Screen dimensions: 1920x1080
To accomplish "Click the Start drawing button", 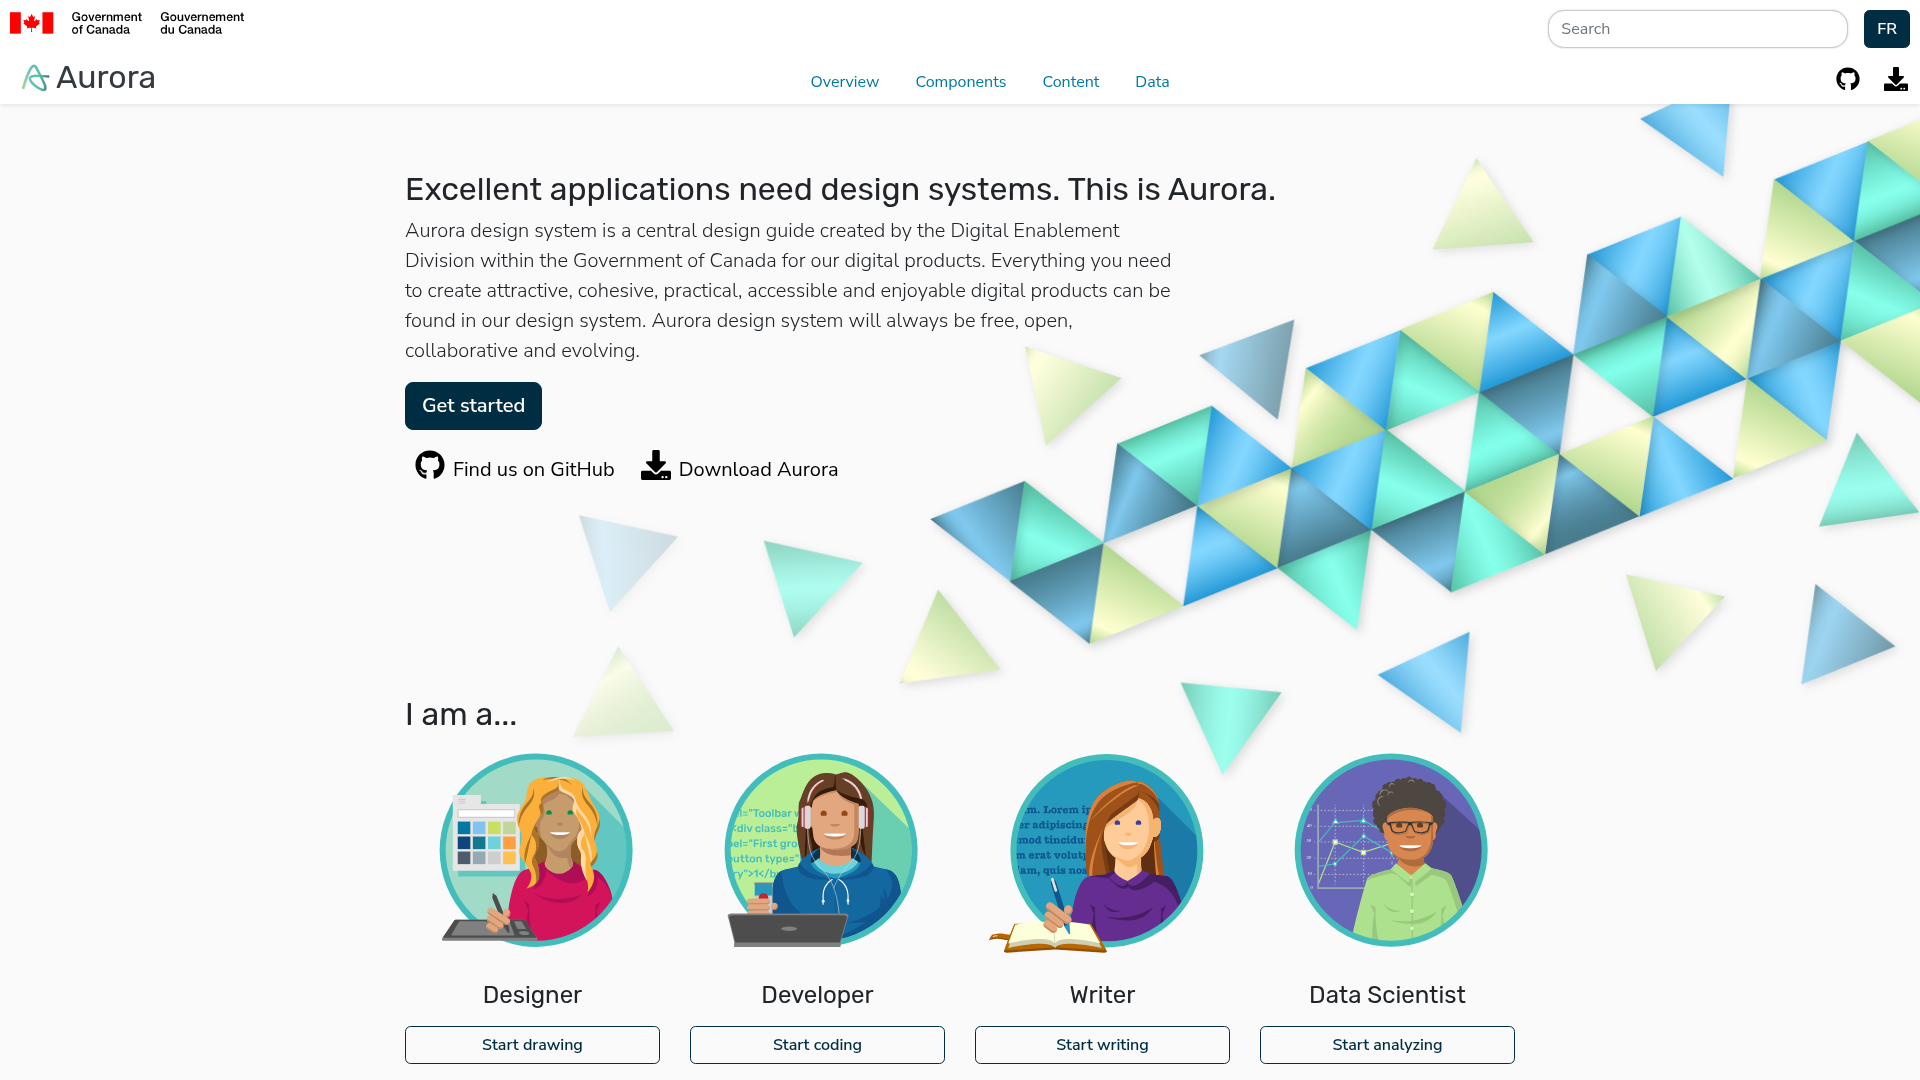I will (x=532, y=1045).
